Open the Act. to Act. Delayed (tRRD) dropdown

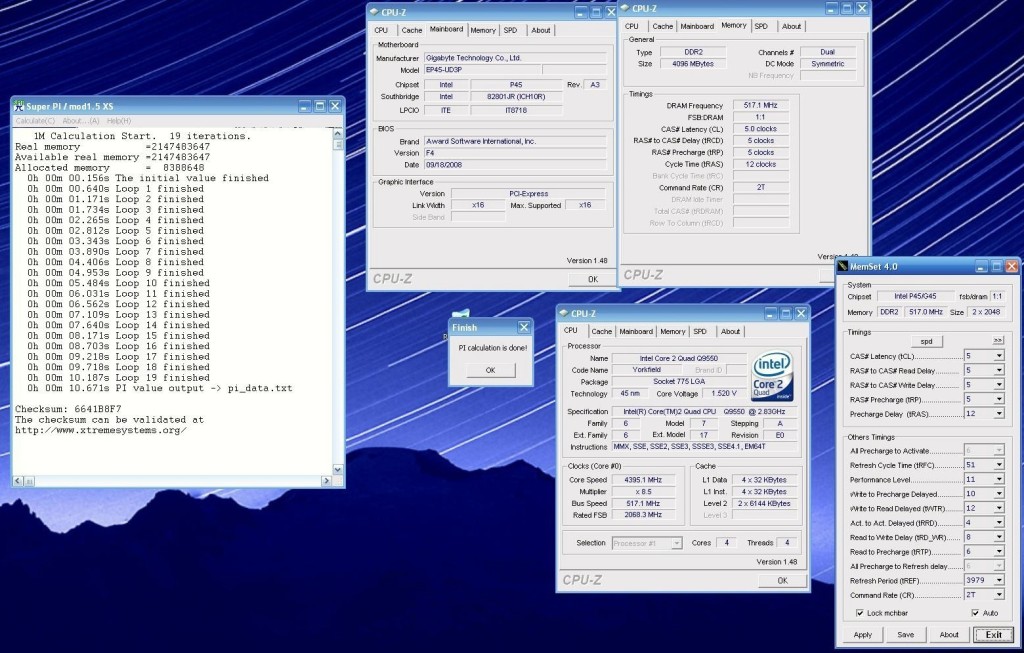click(x=999, y=522)
